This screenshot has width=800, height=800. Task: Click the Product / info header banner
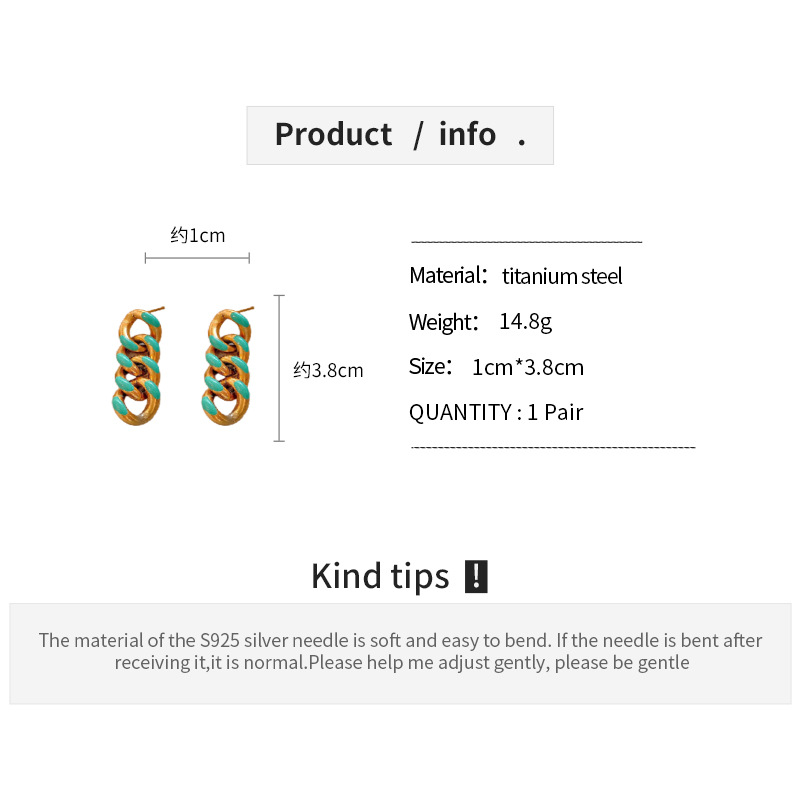400,135
